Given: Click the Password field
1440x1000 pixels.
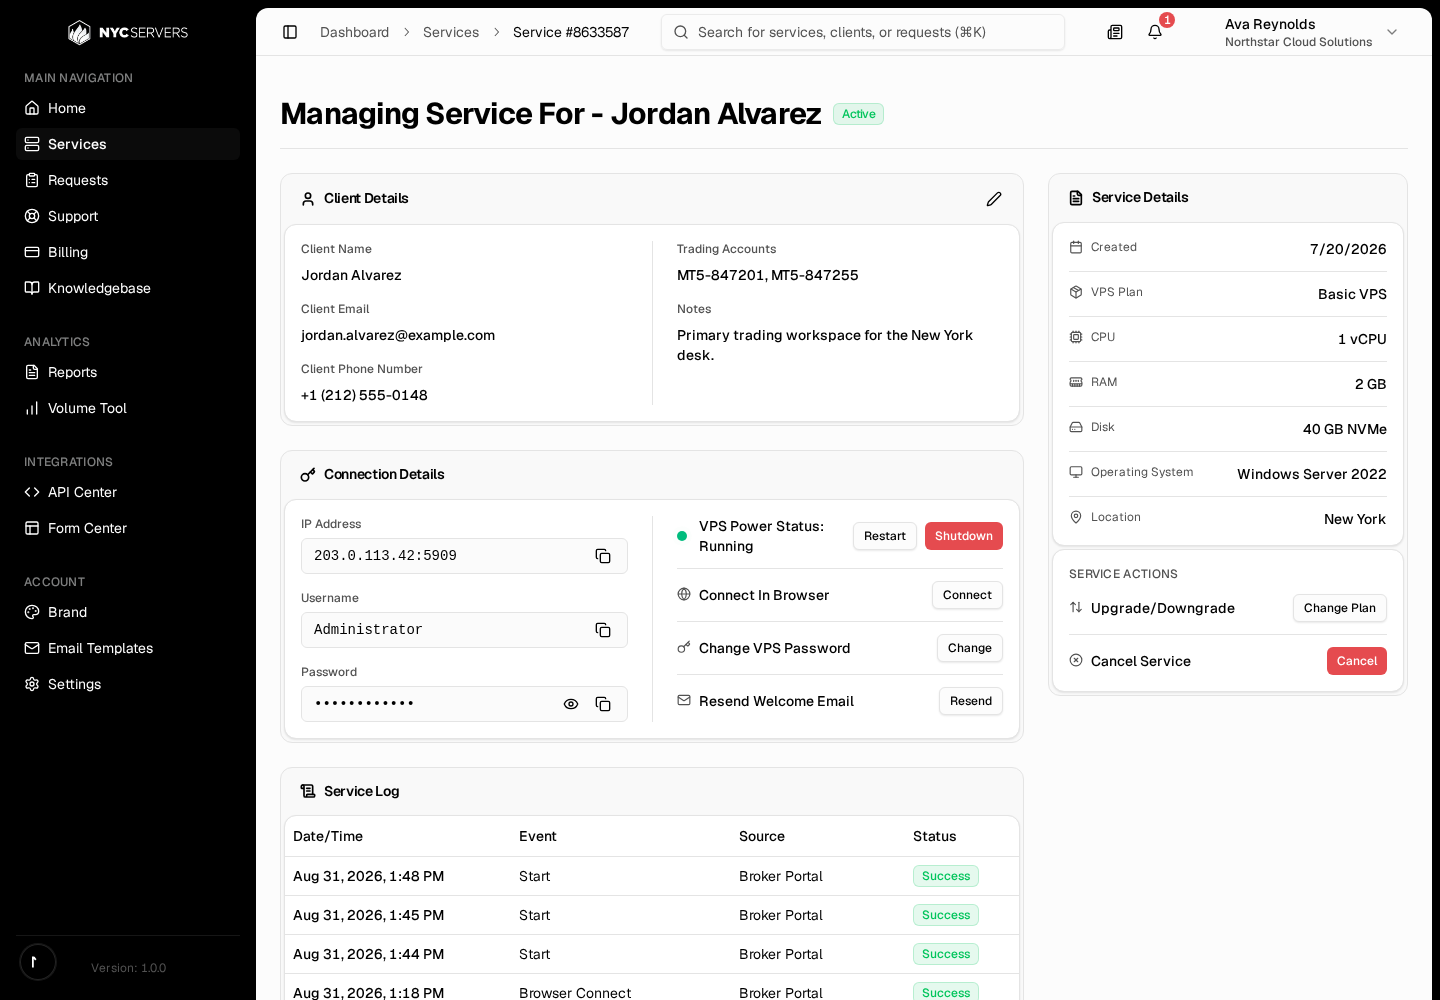Looking at the screenshot, I should [464, 704].
